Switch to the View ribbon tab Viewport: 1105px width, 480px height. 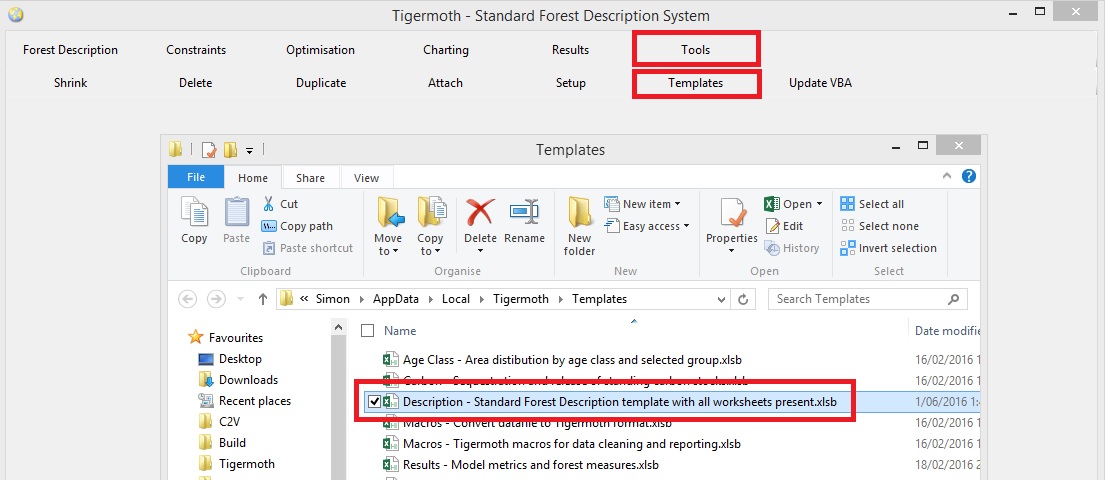click(366, 178)
